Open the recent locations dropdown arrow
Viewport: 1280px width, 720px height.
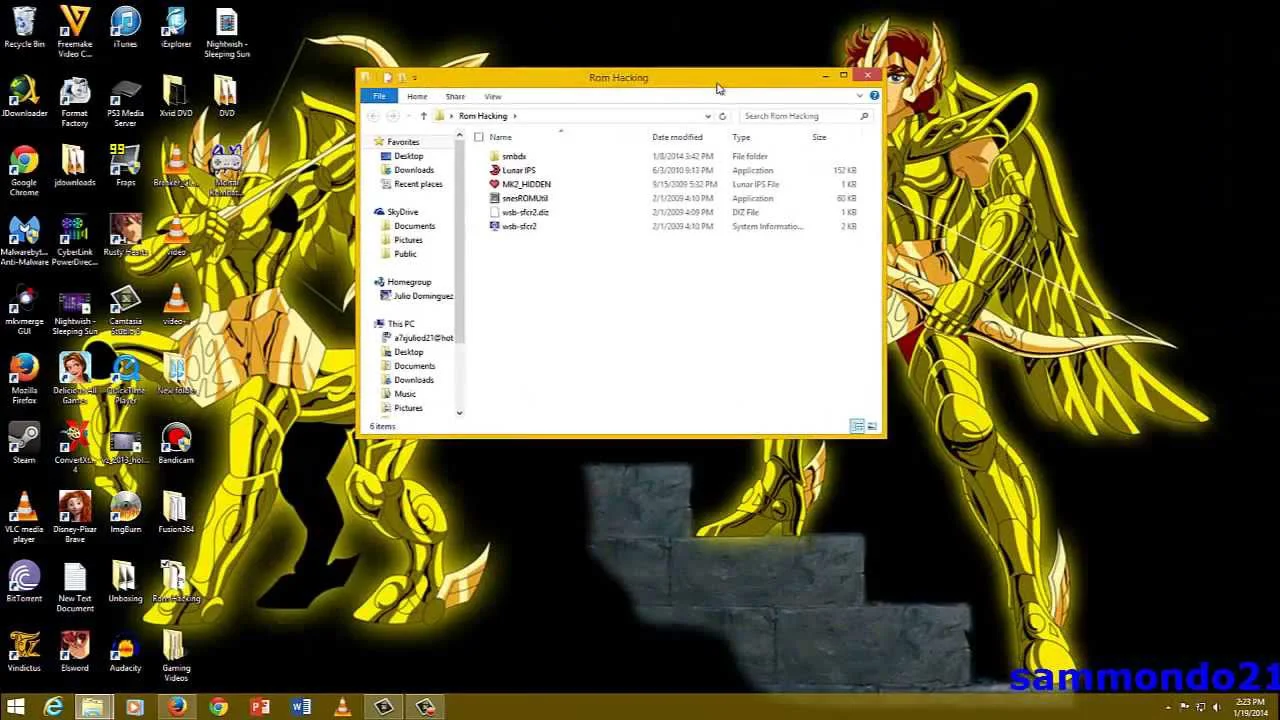coord(407,116)
